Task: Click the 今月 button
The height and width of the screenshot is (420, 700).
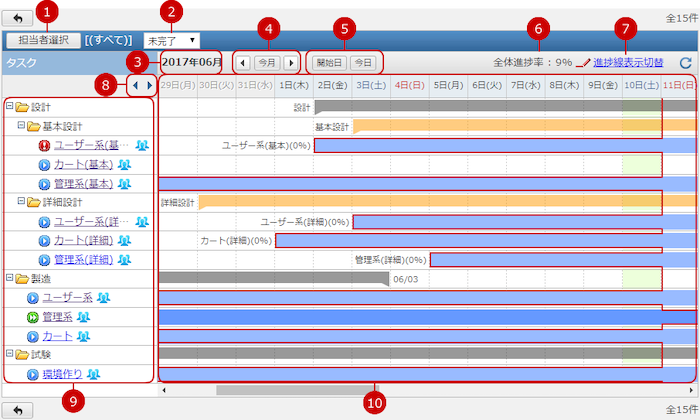Action: [267, 62]
